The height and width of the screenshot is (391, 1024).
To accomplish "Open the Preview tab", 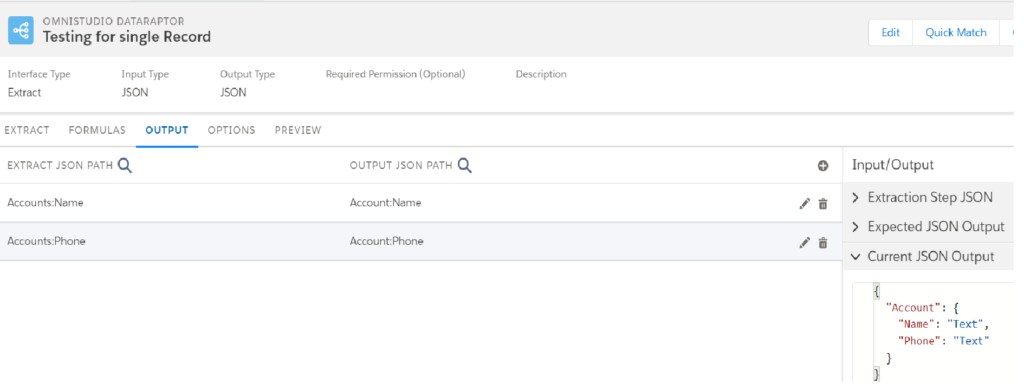I will coord(298,130).
